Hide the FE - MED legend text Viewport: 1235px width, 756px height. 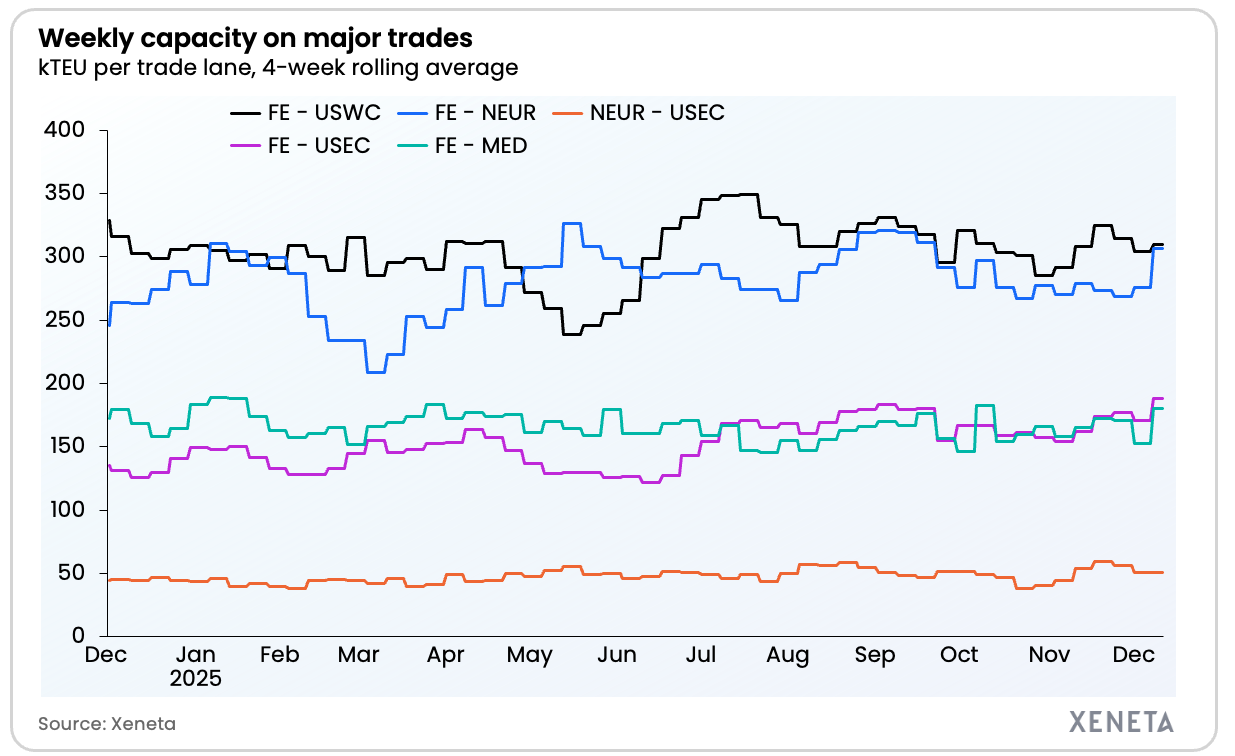click(x=481, y=146)
